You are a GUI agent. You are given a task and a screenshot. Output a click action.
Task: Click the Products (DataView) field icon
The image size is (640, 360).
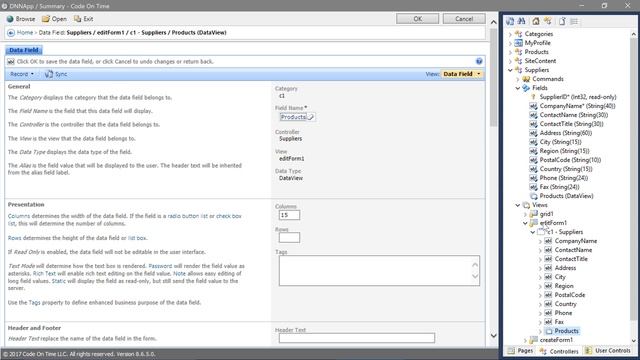point(533,196)
